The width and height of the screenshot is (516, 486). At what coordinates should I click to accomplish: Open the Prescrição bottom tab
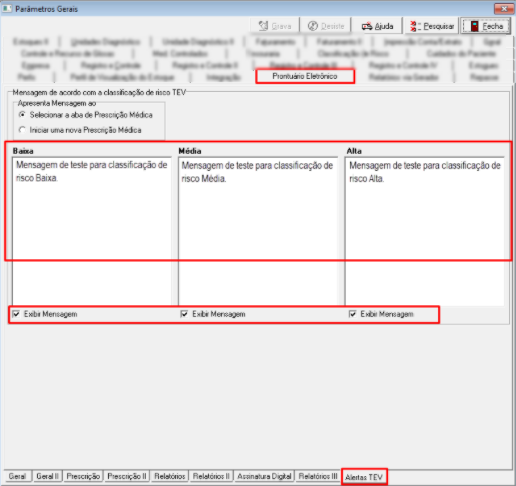coord(83,476)
